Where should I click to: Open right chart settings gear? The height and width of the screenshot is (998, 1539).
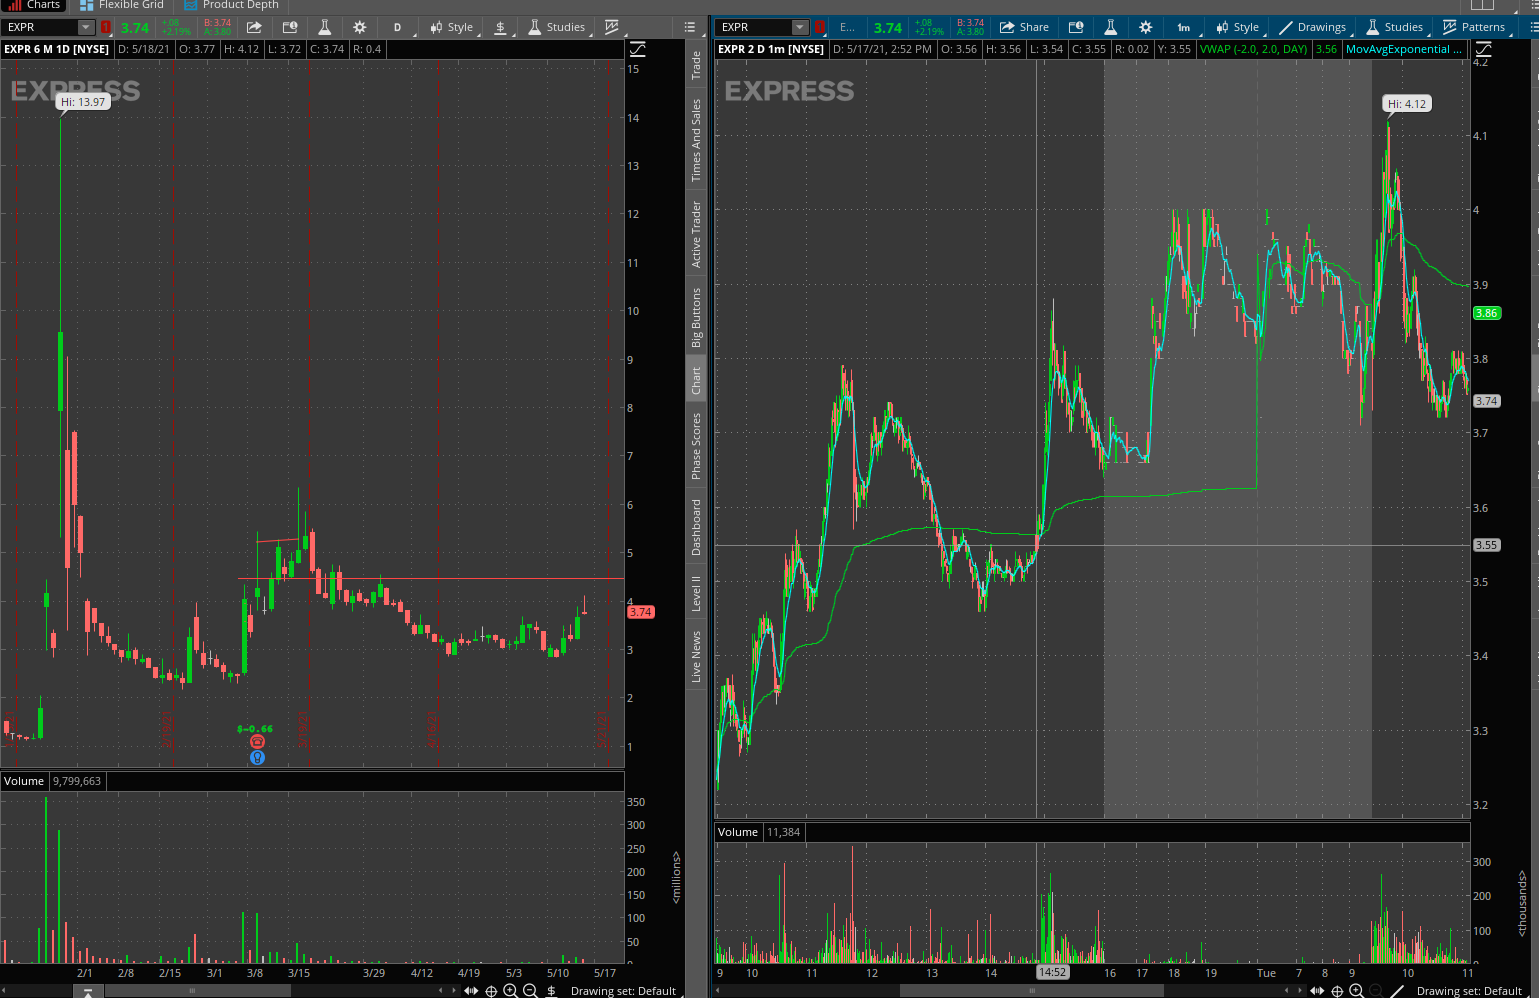(1146, 27)
